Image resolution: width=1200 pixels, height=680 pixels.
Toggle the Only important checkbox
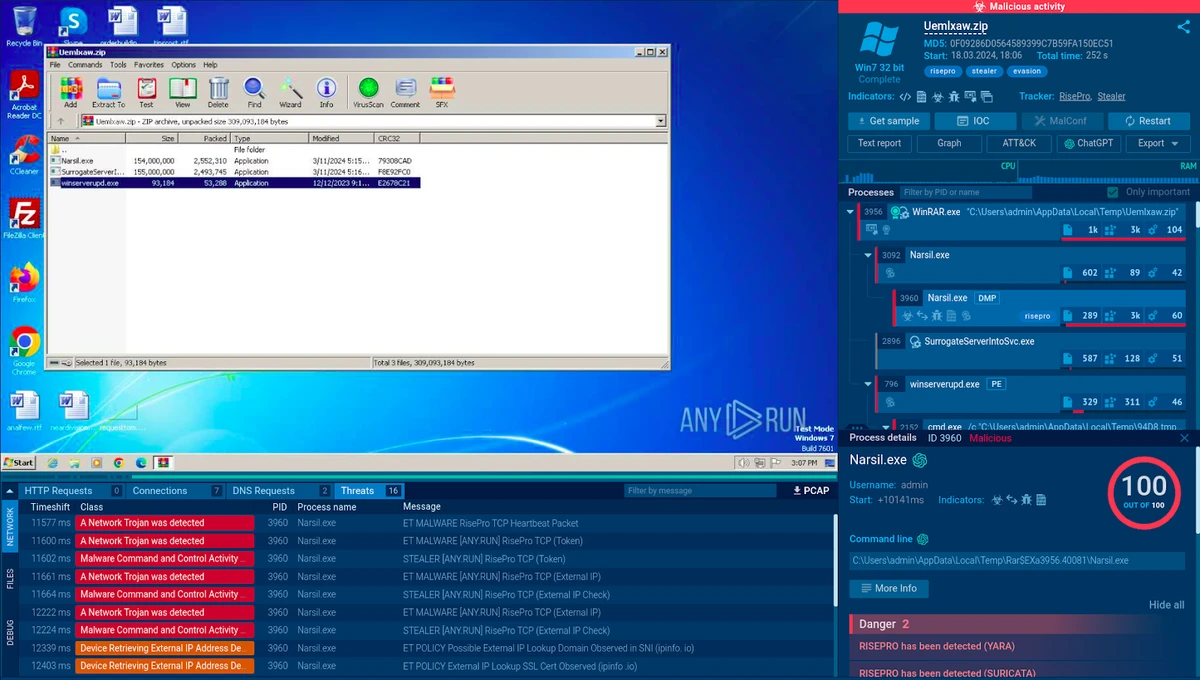(1113, 192)
